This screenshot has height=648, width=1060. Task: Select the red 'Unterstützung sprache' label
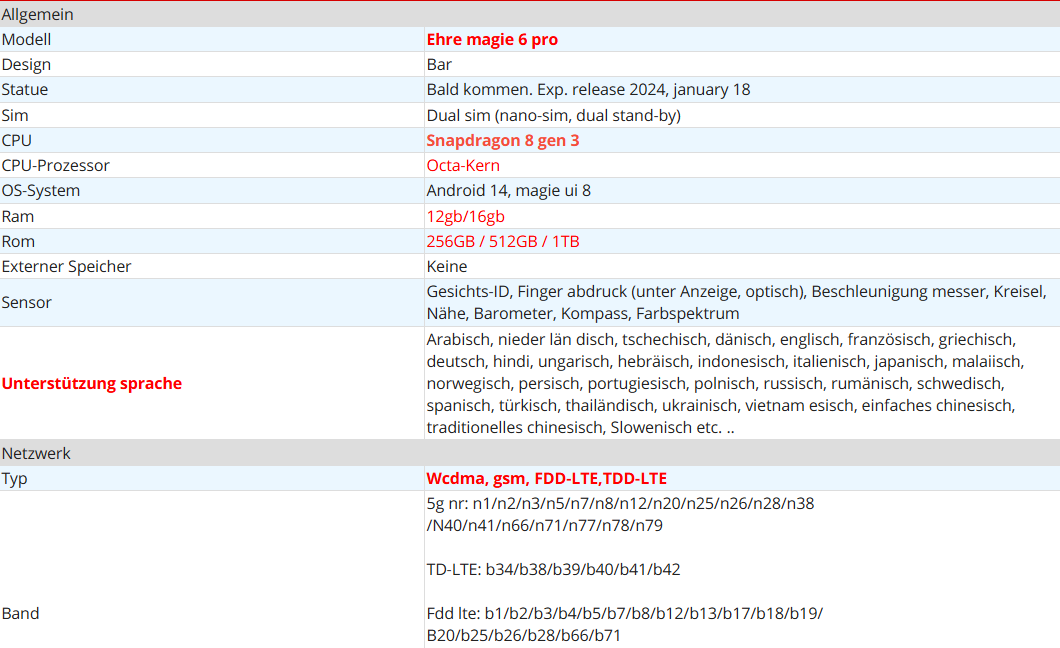click(92, 383)
